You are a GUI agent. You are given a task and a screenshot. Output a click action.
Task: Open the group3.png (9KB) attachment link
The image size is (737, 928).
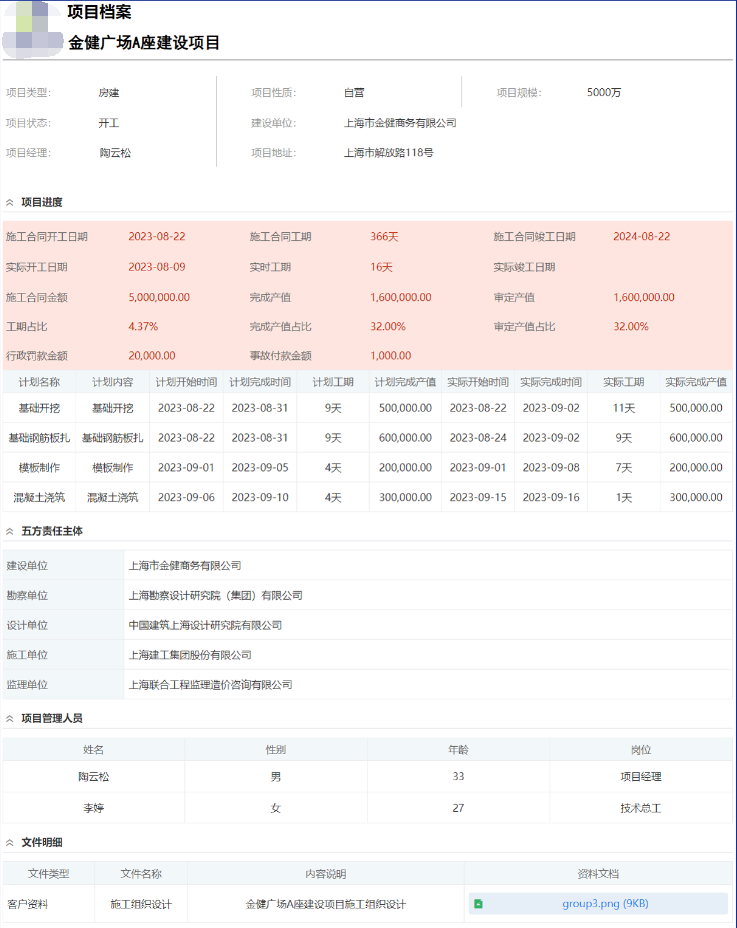point(605,904)
